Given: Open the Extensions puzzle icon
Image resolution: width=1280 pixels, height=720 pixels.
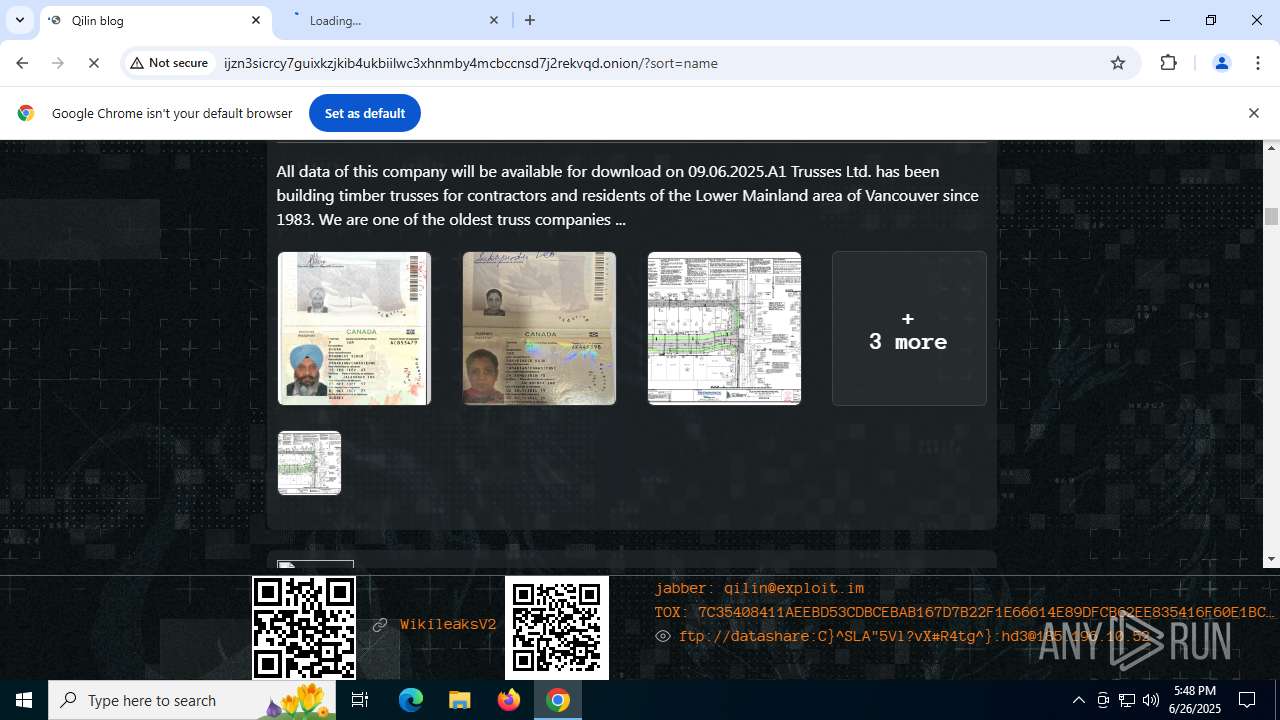Looking at the screenshot, I should click(x=1168, y=63).
